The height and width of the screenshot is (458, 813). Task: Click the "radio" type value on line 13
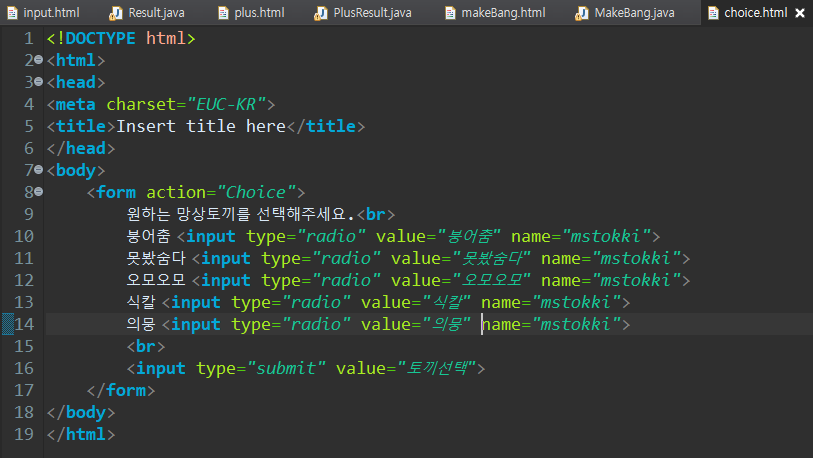[x=316, y=302]
